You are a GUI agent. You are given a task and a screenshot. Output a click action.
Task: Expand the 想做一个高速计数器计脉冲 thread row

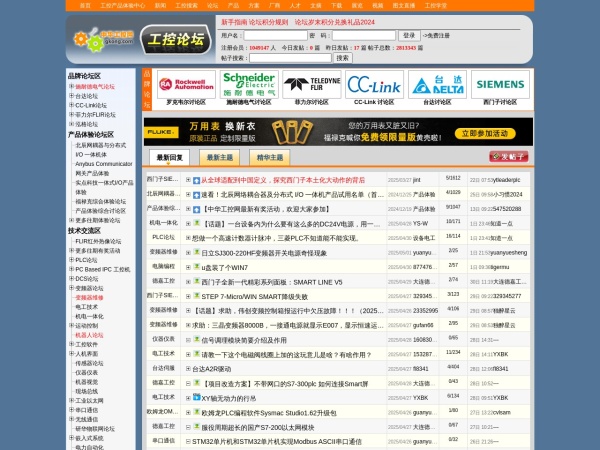click(x=188, y=238)
